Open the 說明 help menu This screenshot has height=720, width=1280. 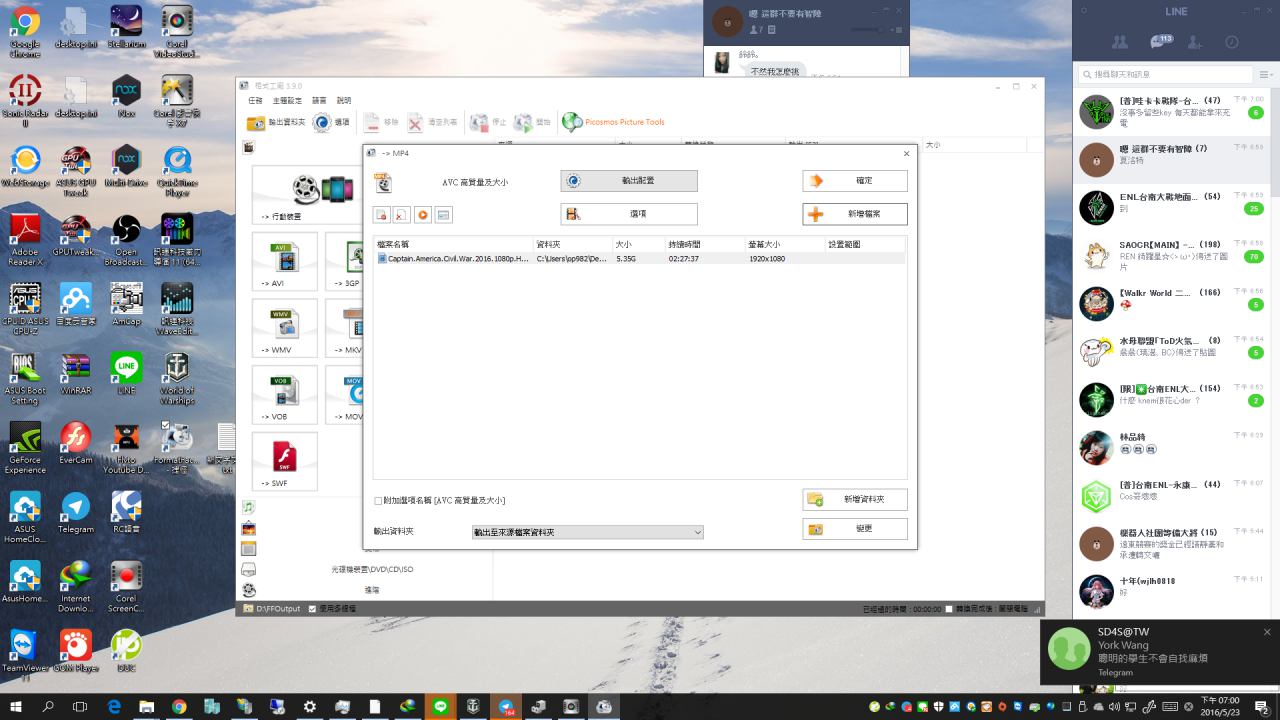pyautogui.click(x=344, y=101)
